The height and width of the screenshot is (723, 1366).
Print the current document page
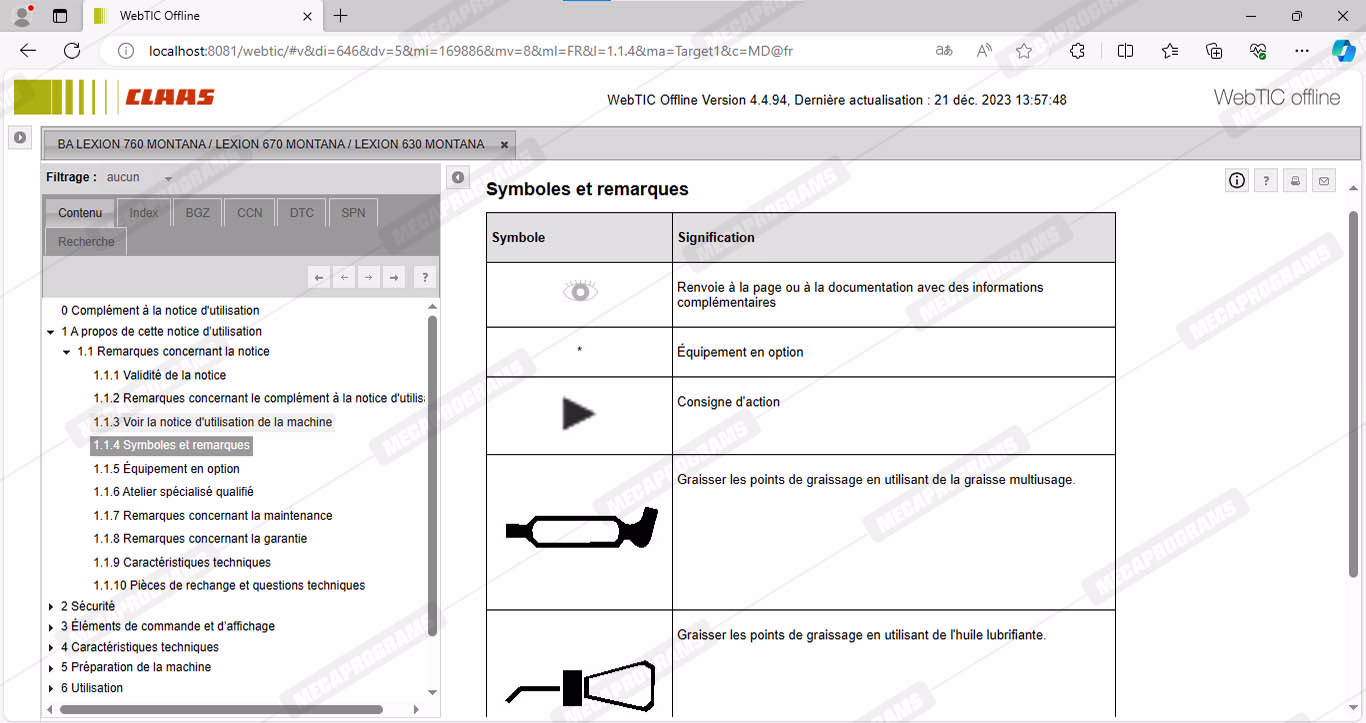point(1295,181)
